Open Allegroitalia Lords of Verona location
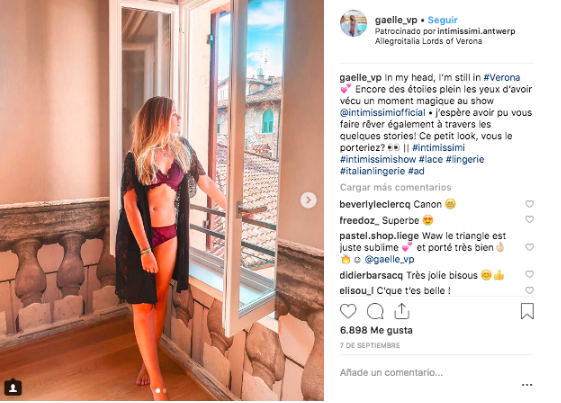Image resolution: width=561 pixels, height=403 pixels. 428,41
